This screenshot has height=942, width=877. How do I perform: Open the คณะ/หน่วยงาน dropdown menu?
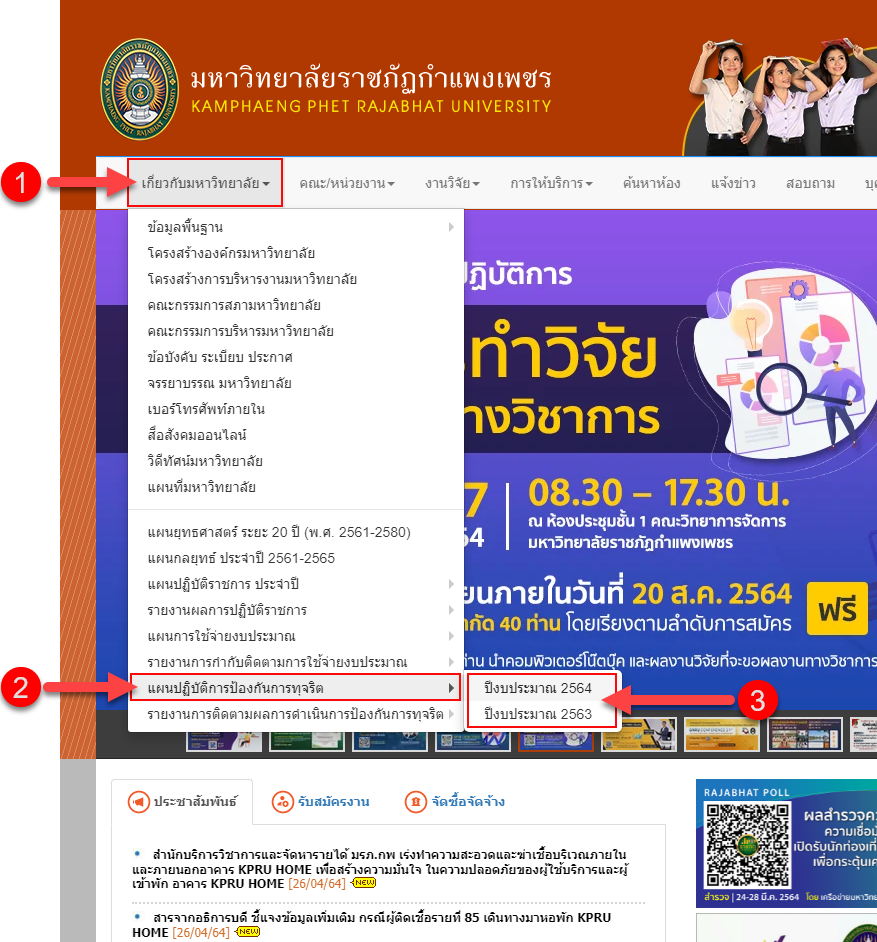(347, 183)
